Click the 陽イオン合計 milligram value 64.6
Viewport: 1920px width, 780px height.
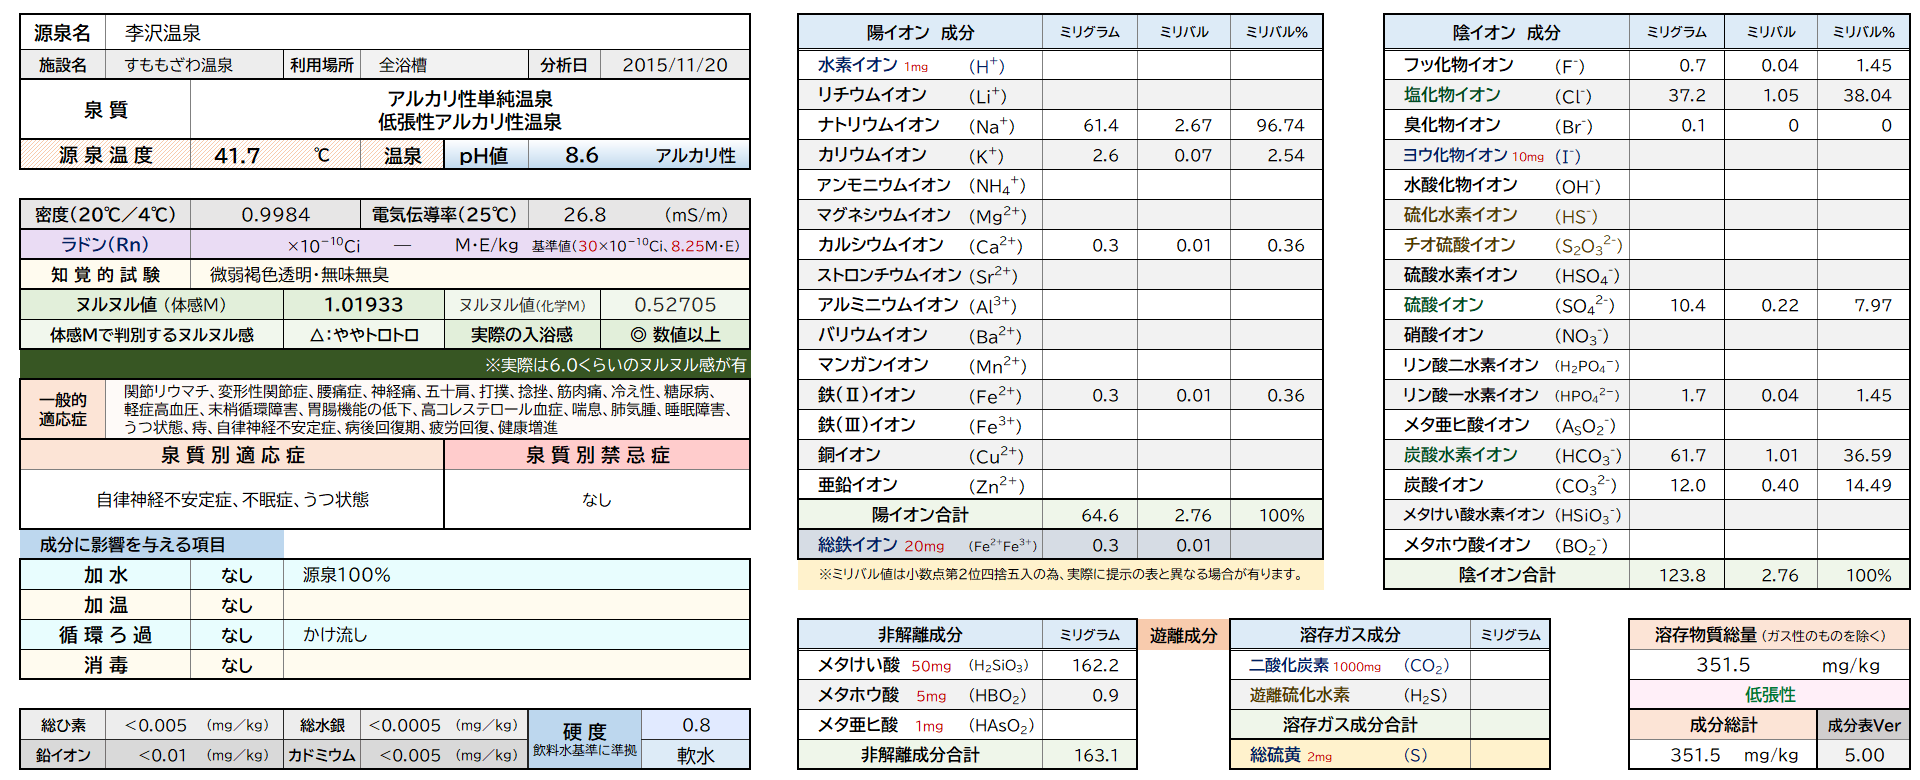pos(1099,515)
